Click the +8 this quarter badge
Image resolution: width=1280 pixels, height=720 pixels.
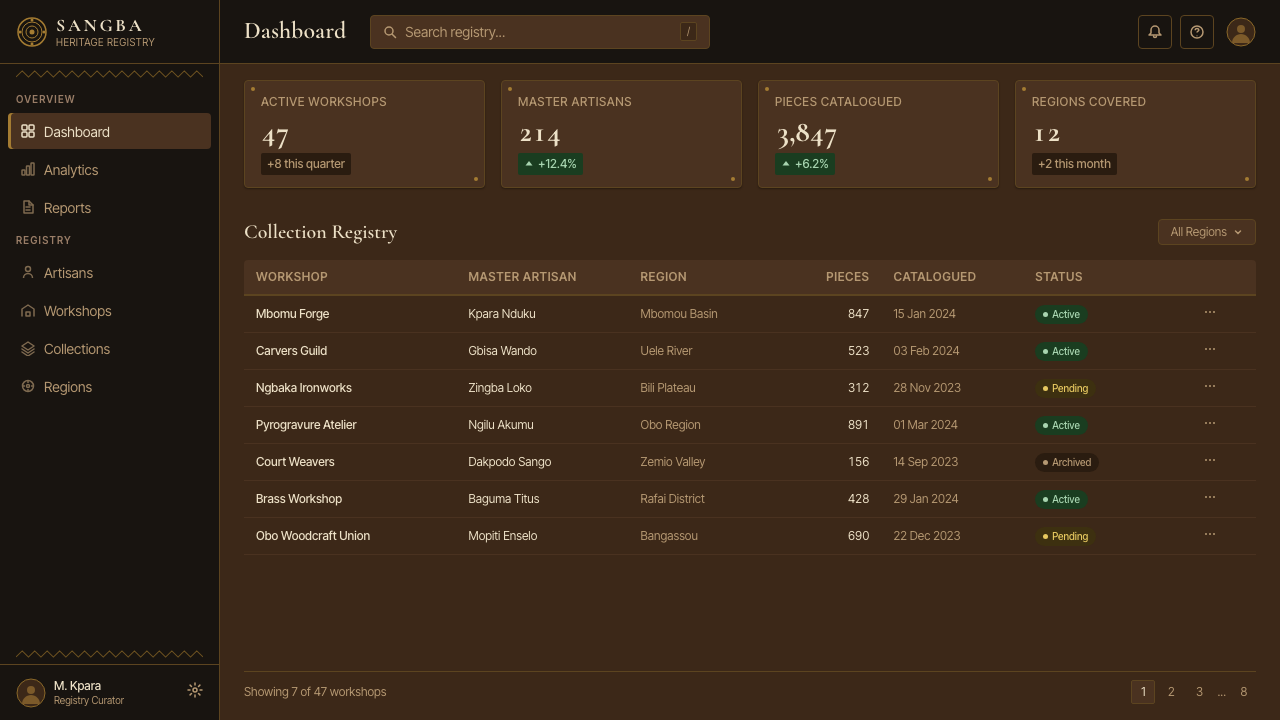click(306, 164)
